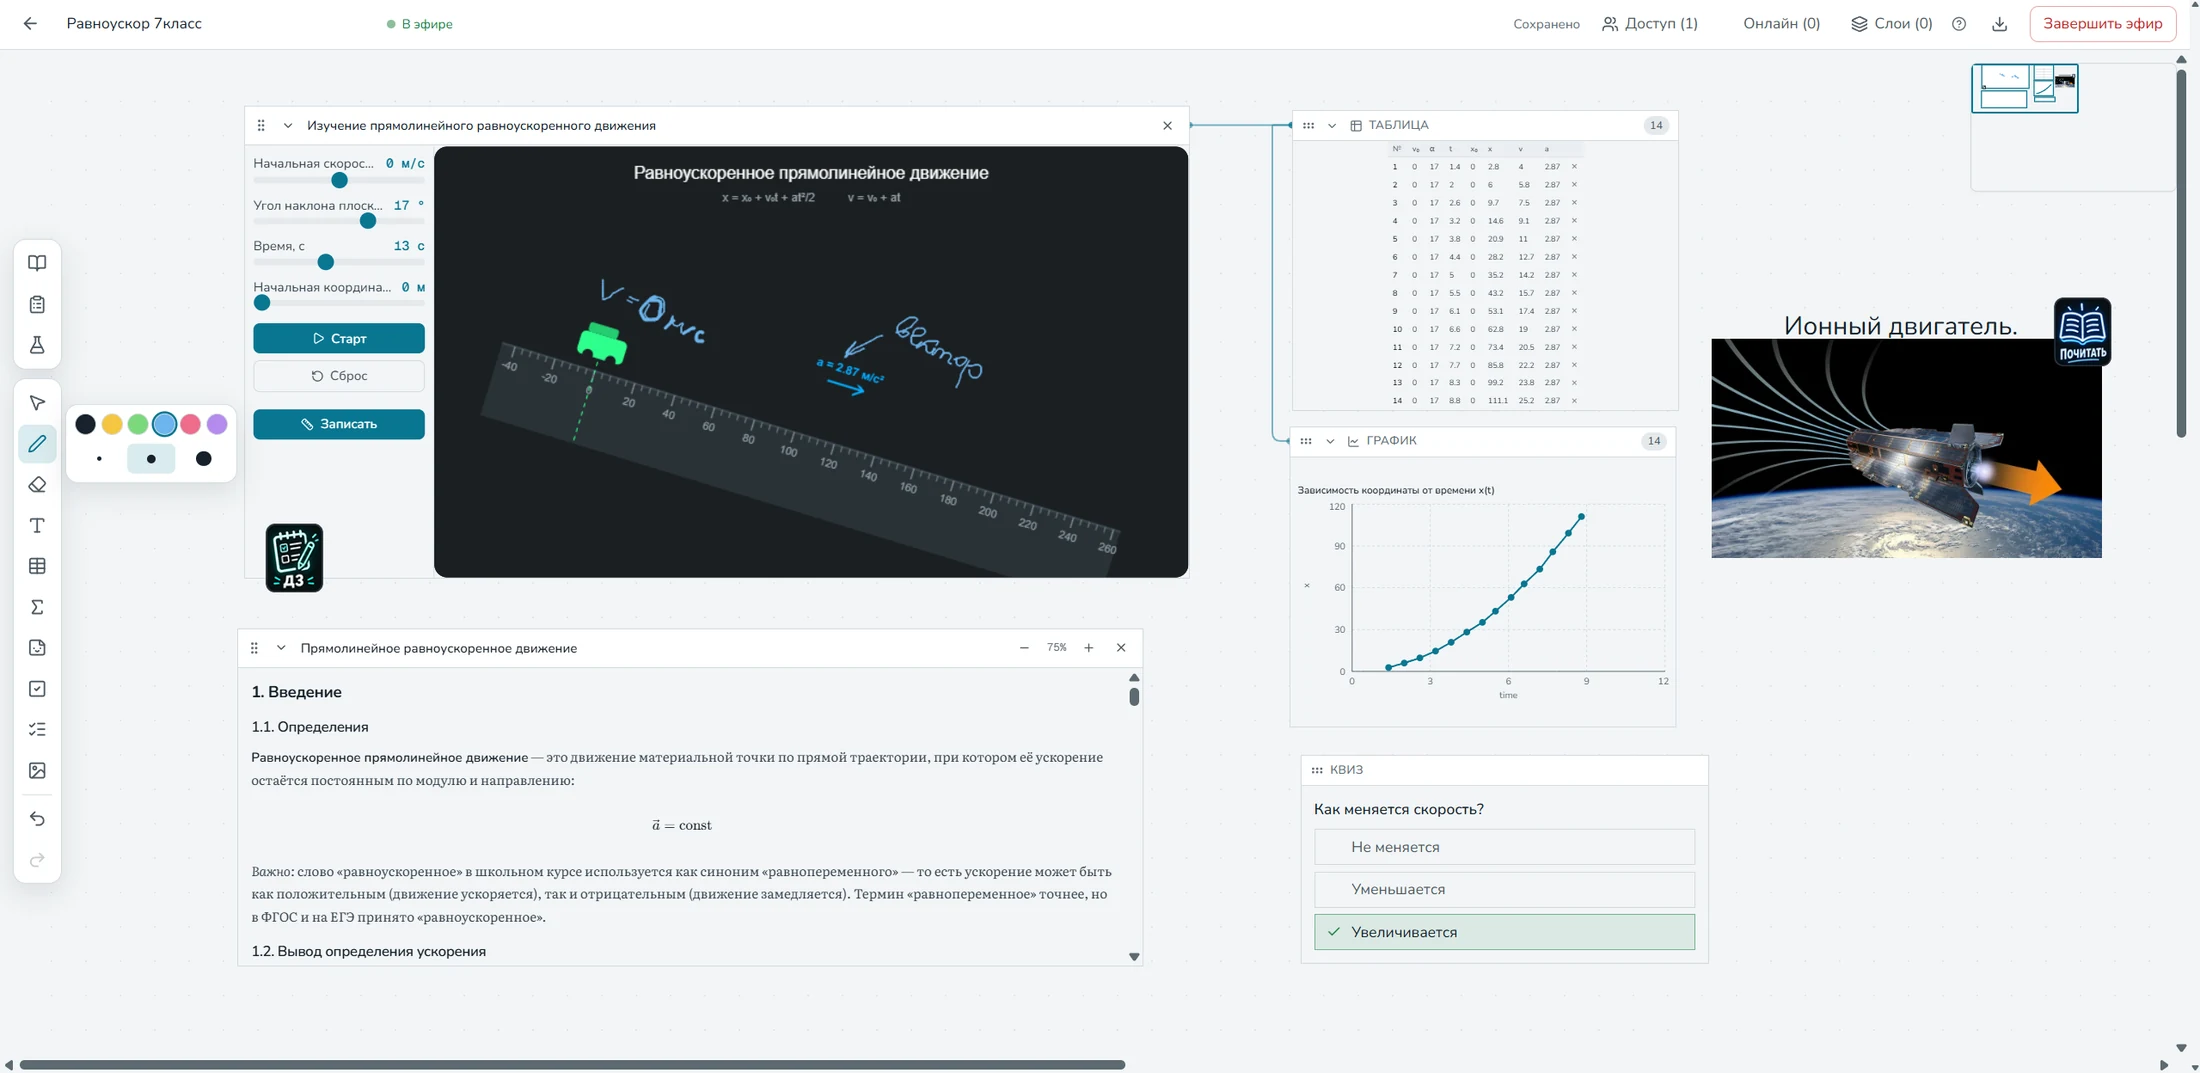
Task: Click the help question mark icon
Action: coord(1959,24)
